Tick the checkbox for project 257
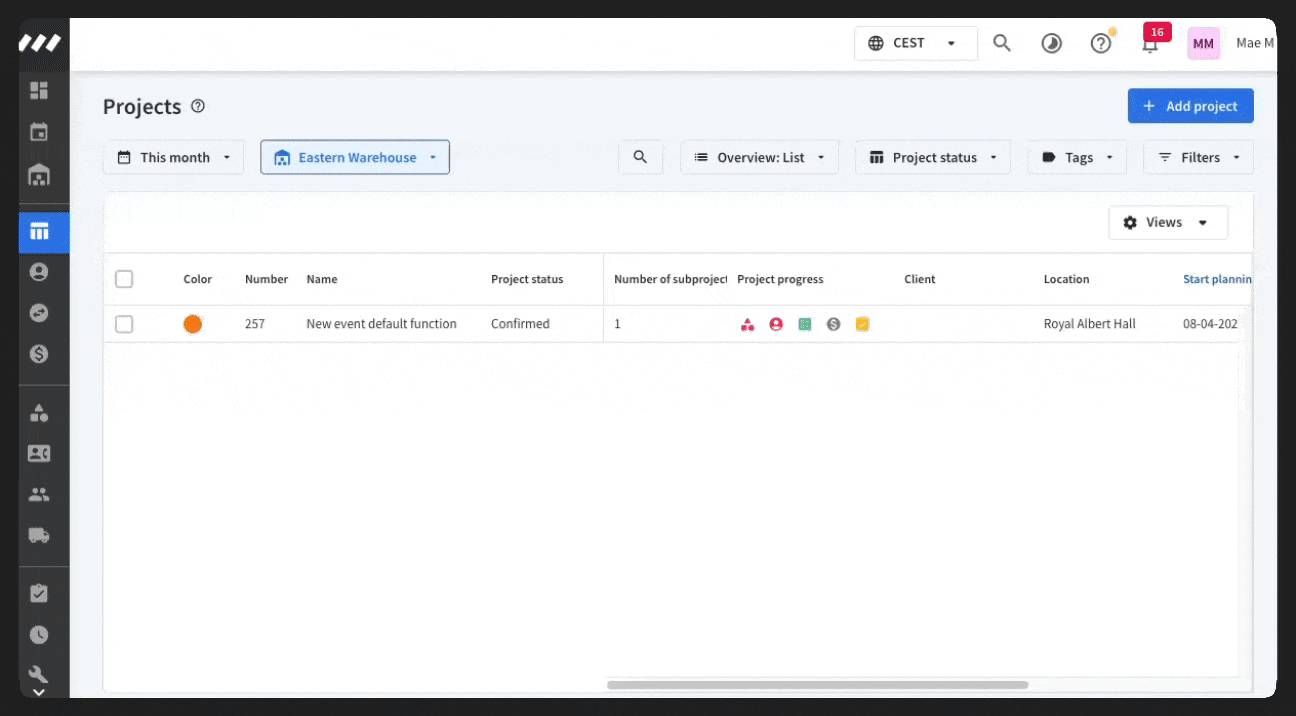Viewport: 1296px width, 716px height. tap(124, 324)
